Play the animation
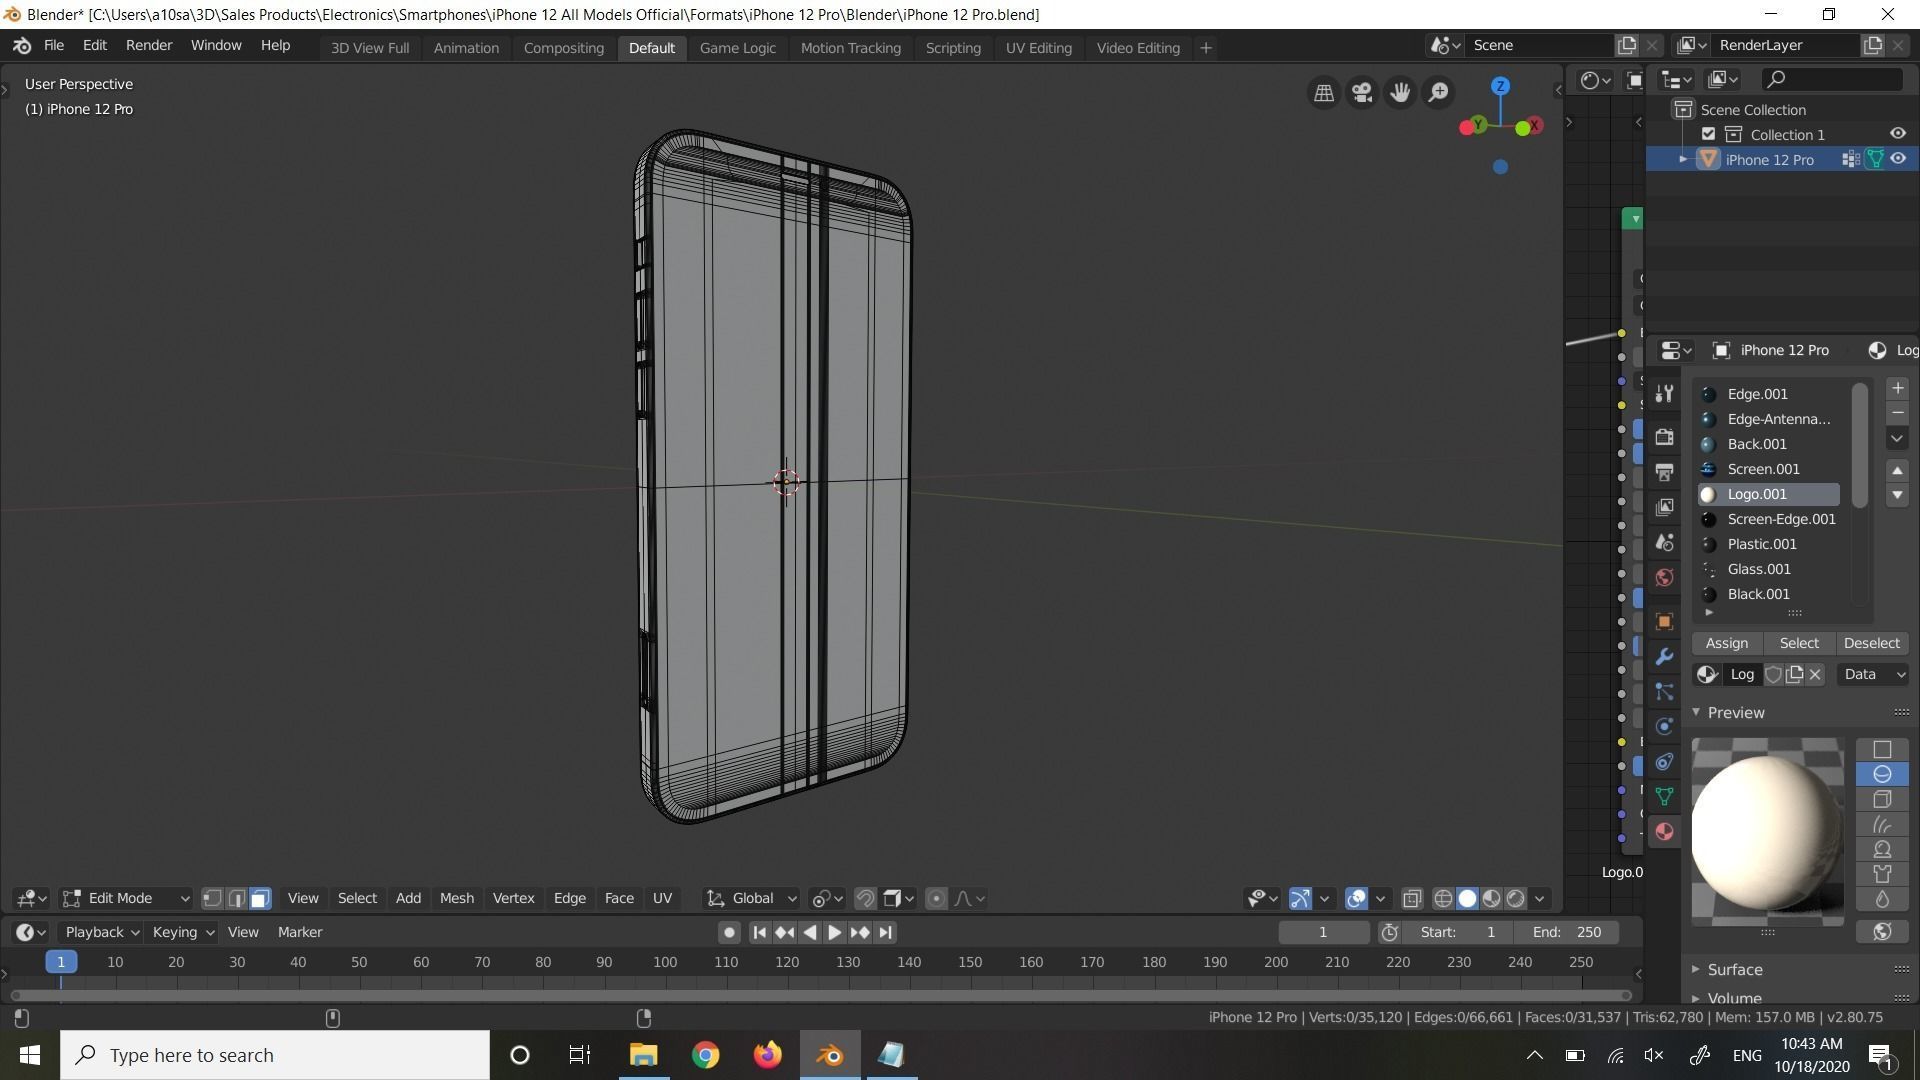 point(834,932)
